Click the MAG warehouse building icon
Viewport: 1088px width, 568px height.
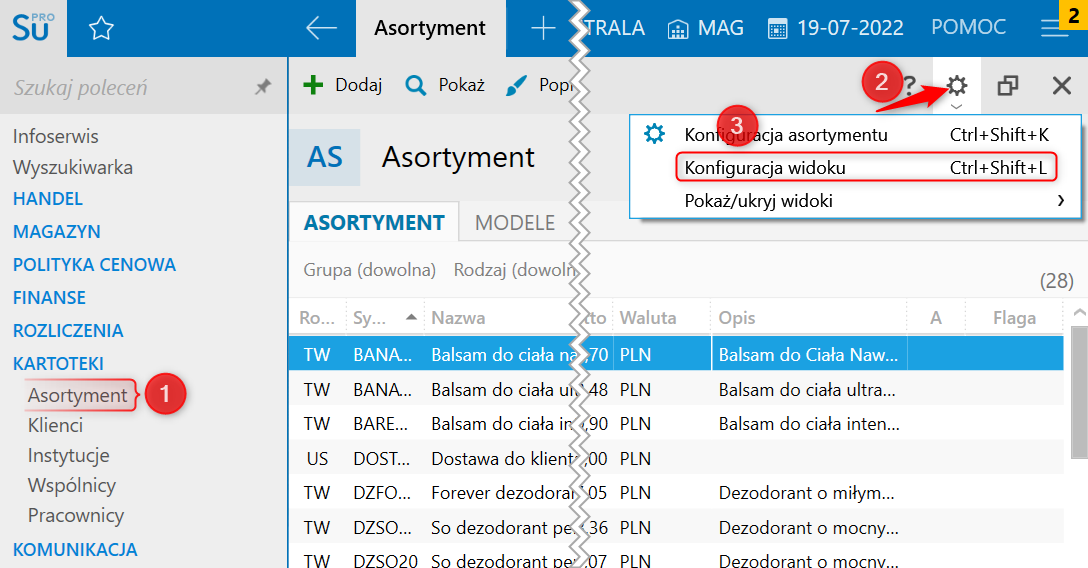click(678, 29)
